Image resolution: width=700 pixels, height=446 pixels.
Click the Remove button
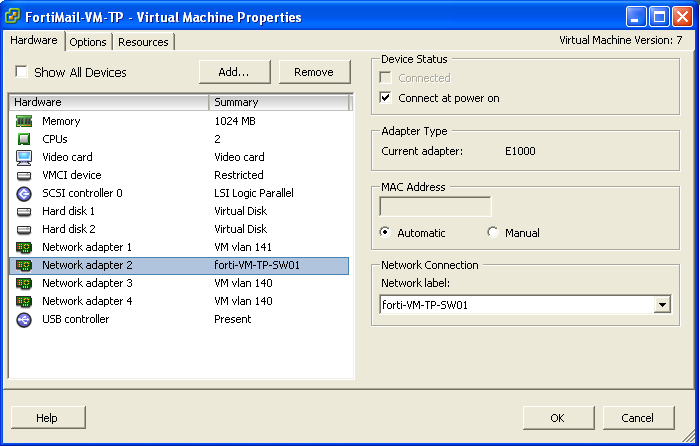[314, 72]
